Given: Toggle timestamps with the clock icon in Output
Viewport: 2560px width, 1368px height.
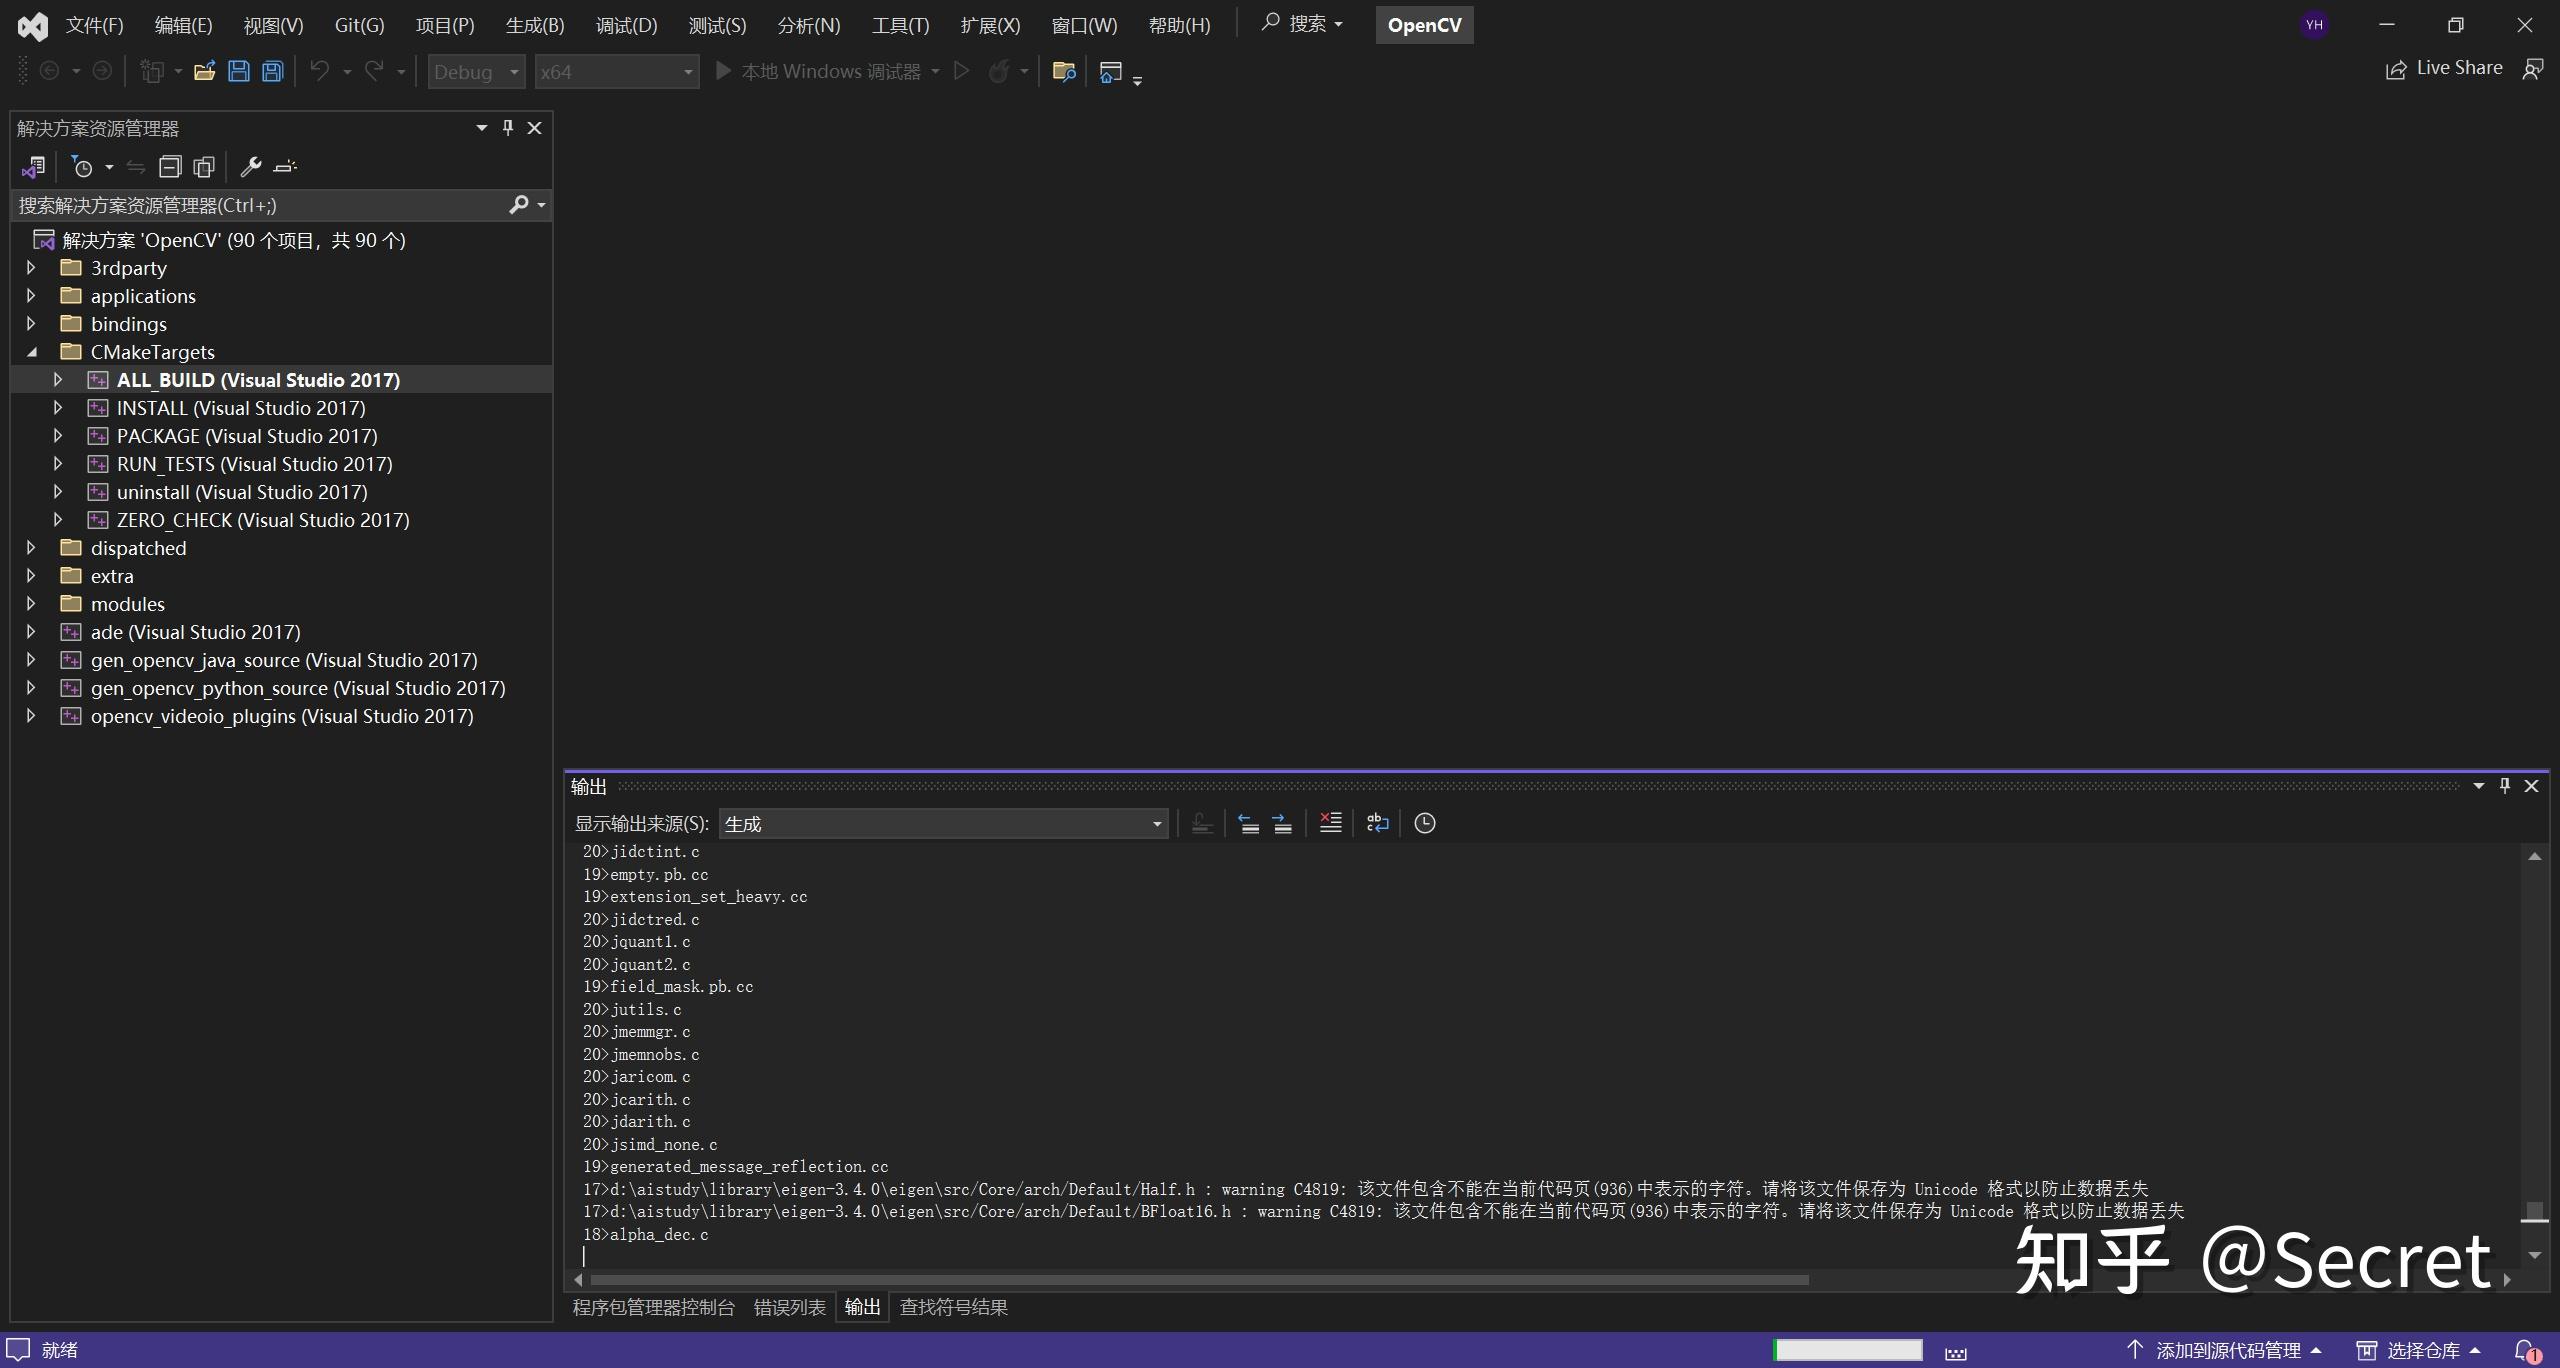Looking at the screenshot, I should click(x=1424, y=823).
